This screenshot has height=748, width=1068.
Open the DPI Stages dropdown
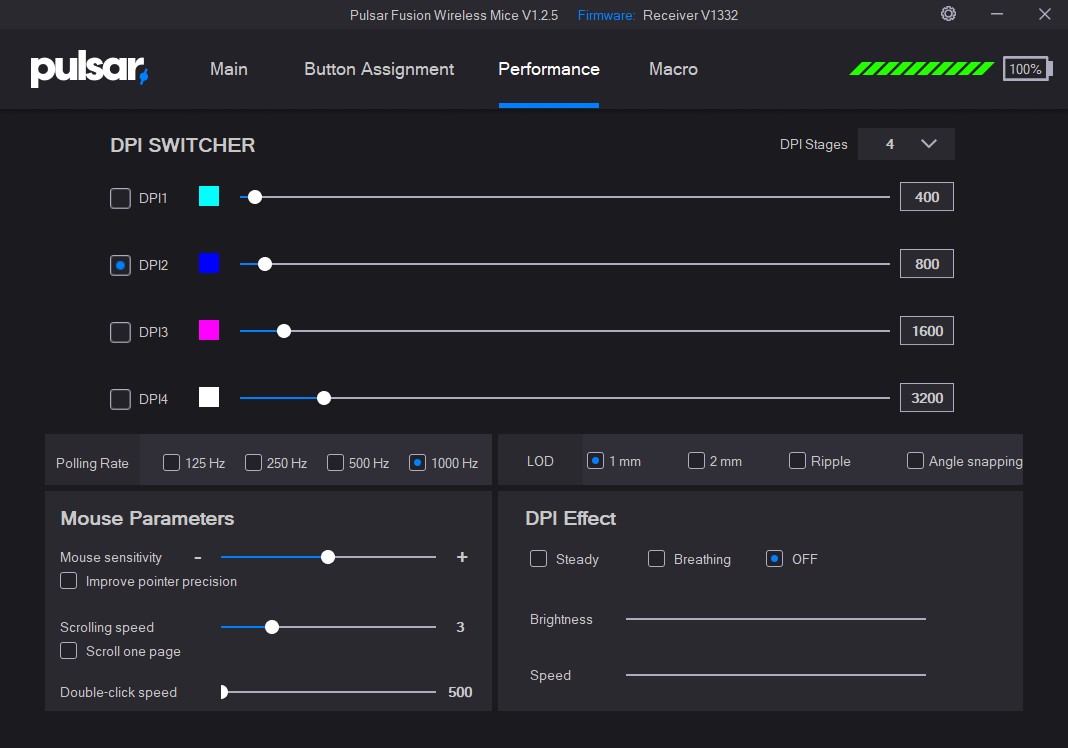tap(906, 144)
